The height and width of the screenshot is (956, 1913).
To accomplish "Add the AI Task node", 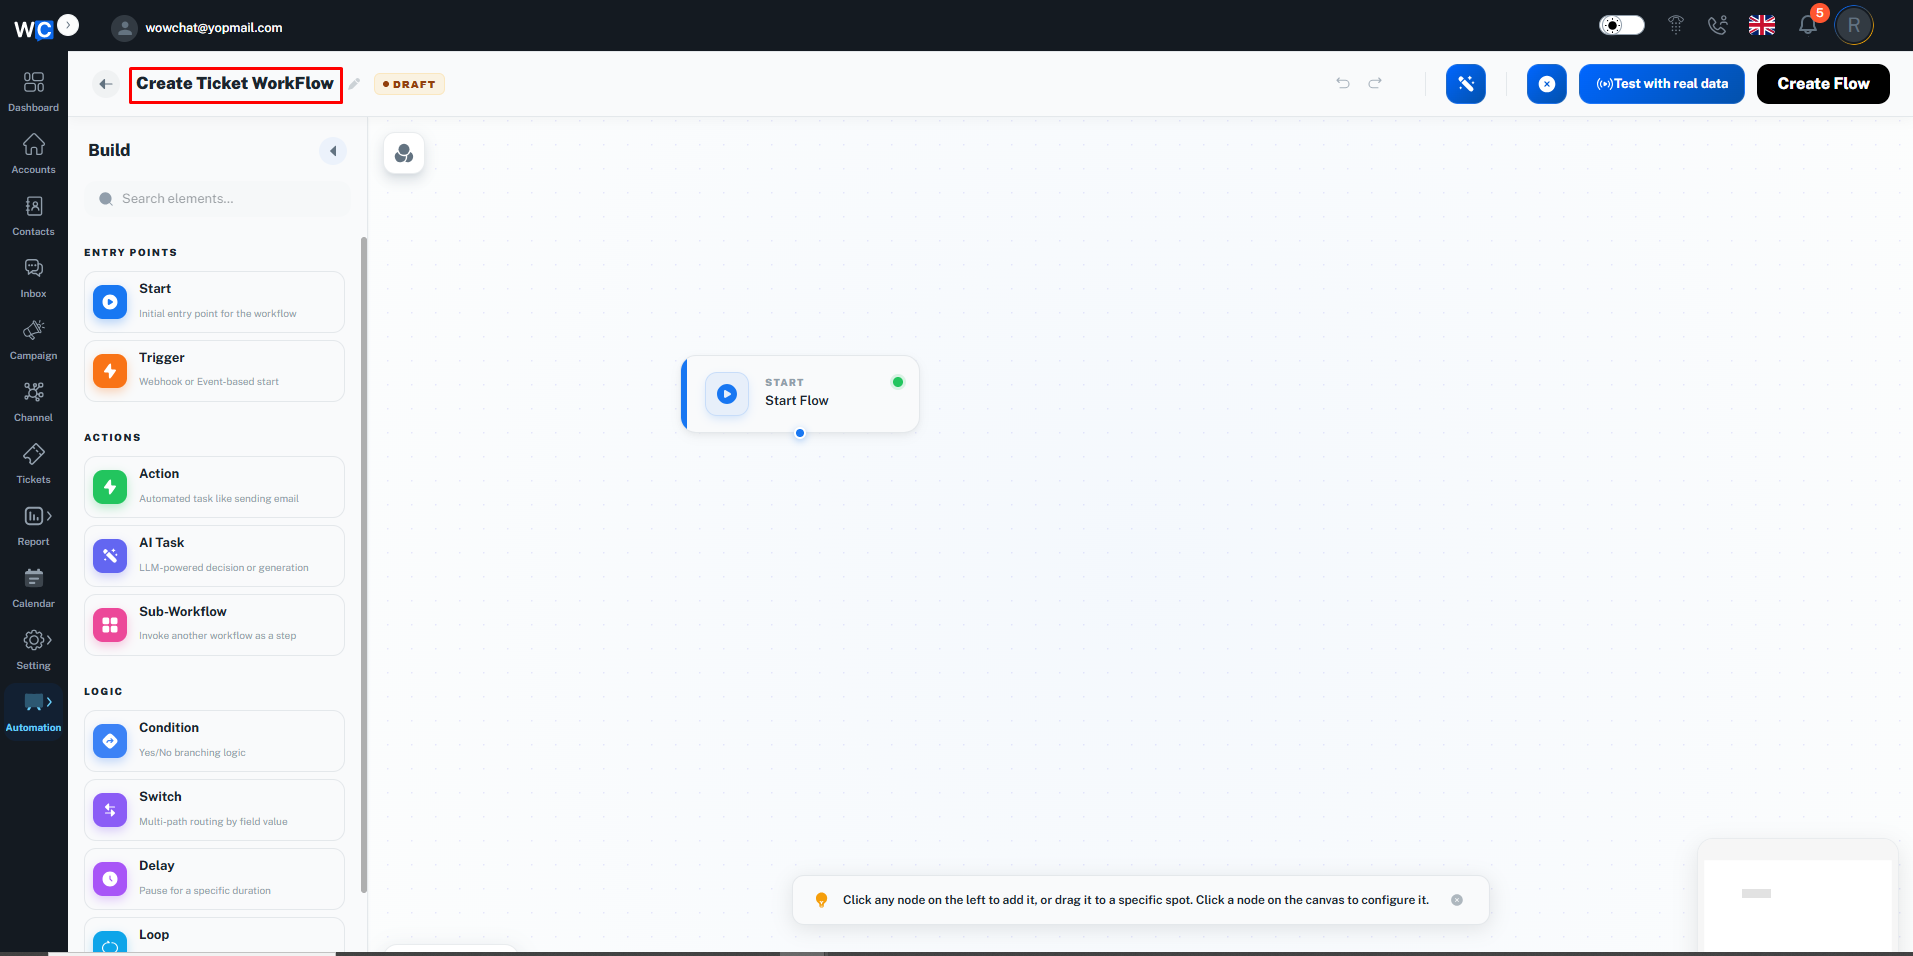I will 214,556.
